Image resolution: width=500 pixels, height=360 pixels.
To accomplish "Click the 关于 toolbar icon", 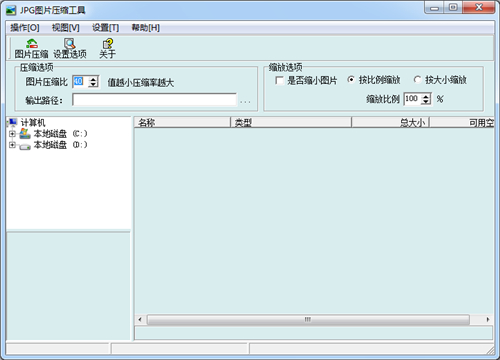I will pyautogui.click(x=108, y=43).
